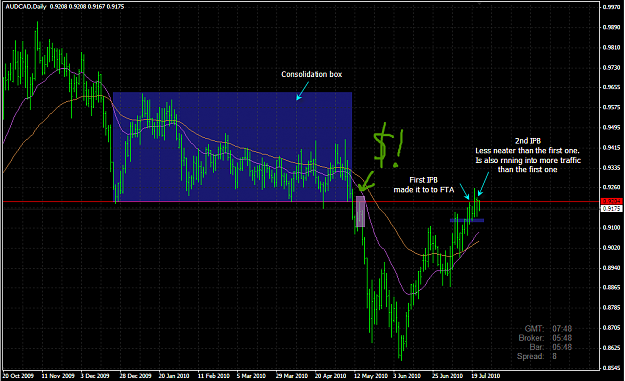
Task: Click the white 0.9175 current price tag
Action: pyautogui.click(x=611, y=208)
